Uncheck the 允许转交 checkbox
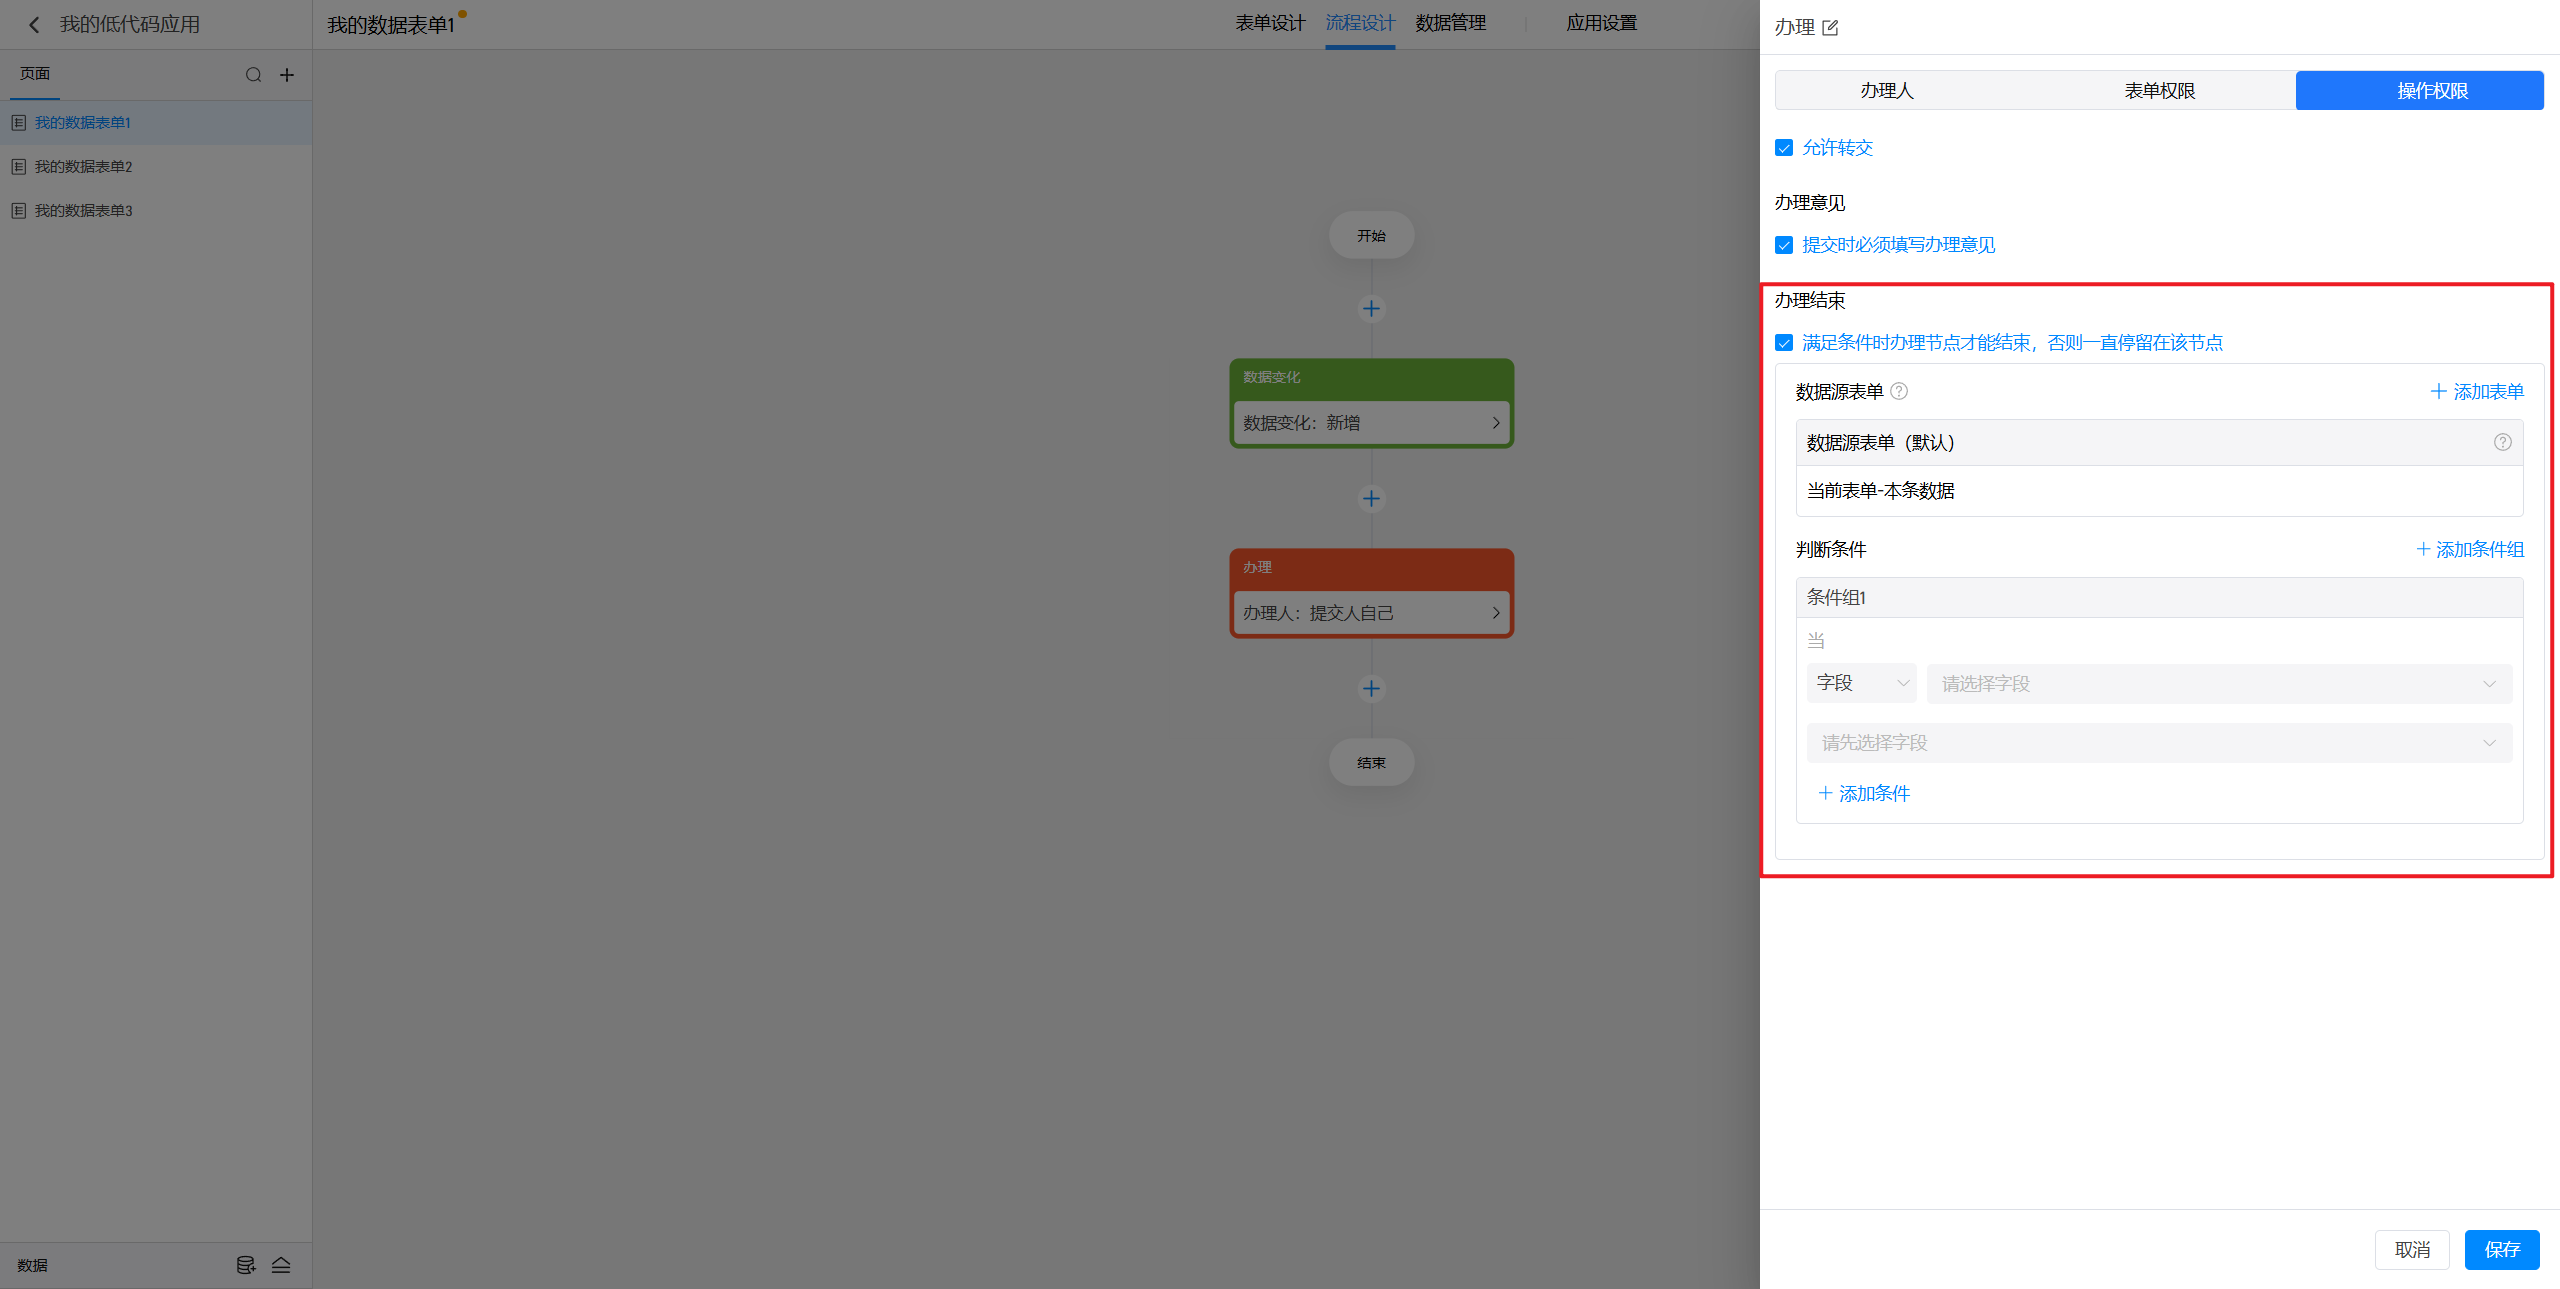Viewport: 2560px width, 1289px height. coord(1784,148)
